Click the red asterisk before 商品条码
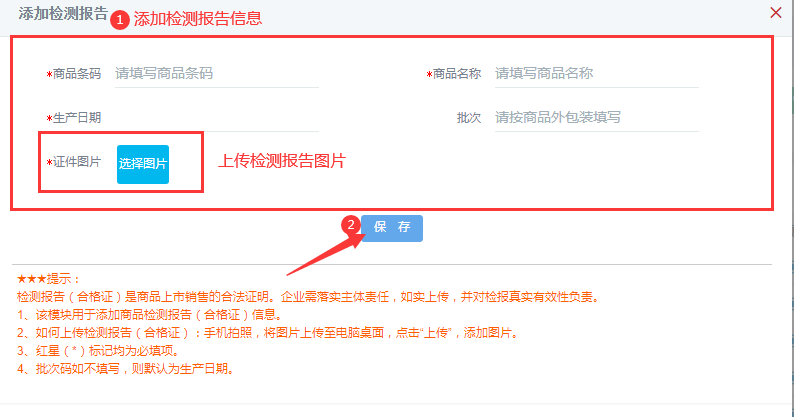 click(x=49, y=74)
